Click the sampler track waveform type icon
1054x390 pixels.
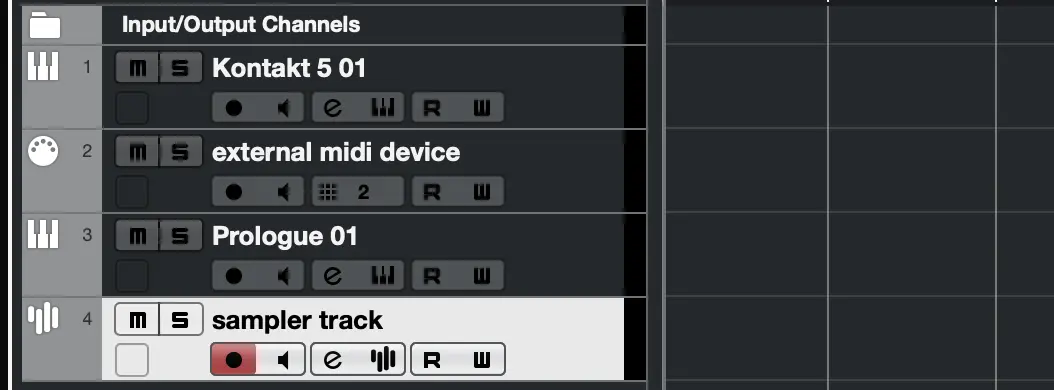[x=43, y=319]
